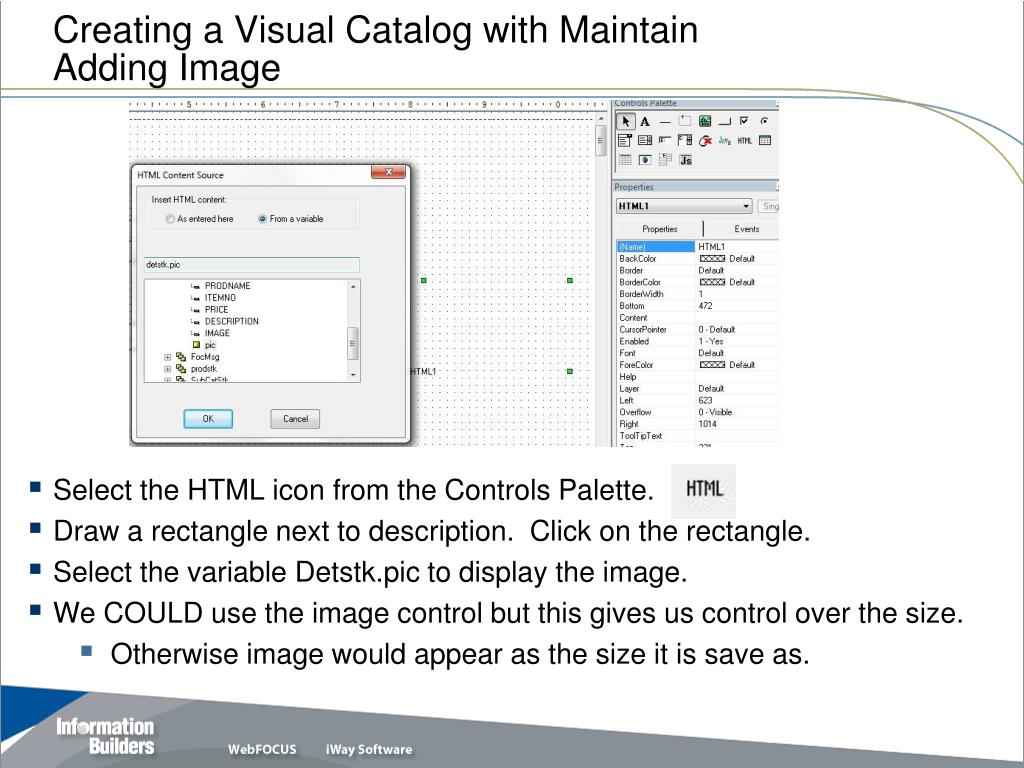Click CursorPointer value '0 - Default'
The height and width of the screenshot is (768, 1024).
coord(716,329)
